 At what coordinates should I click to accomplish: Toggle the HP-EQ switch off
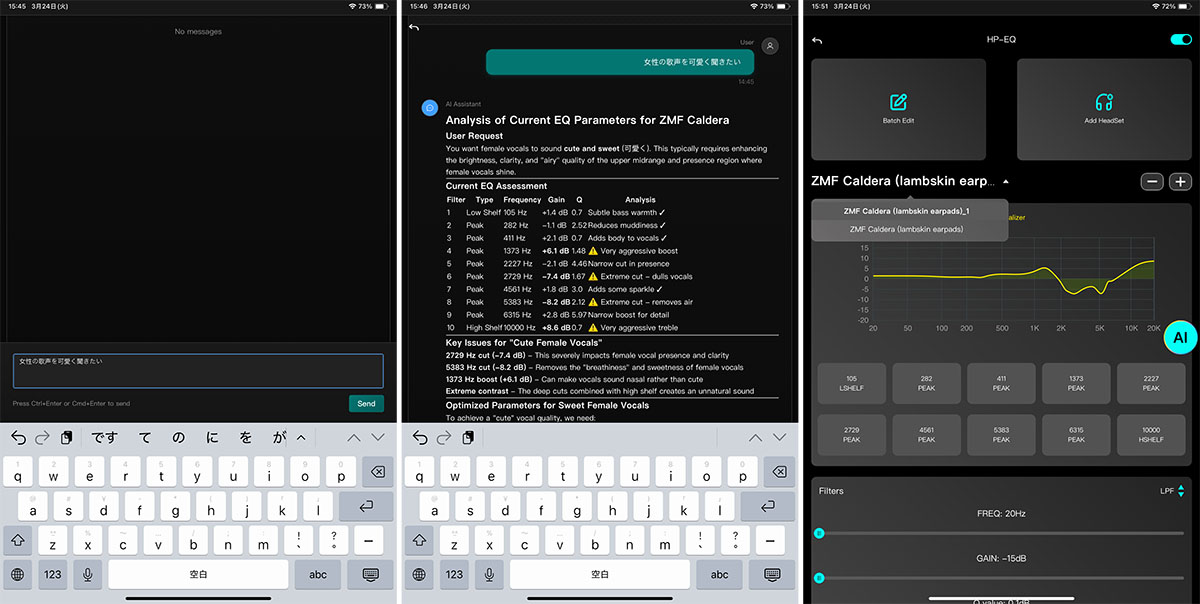click(x=1180, y=40)
